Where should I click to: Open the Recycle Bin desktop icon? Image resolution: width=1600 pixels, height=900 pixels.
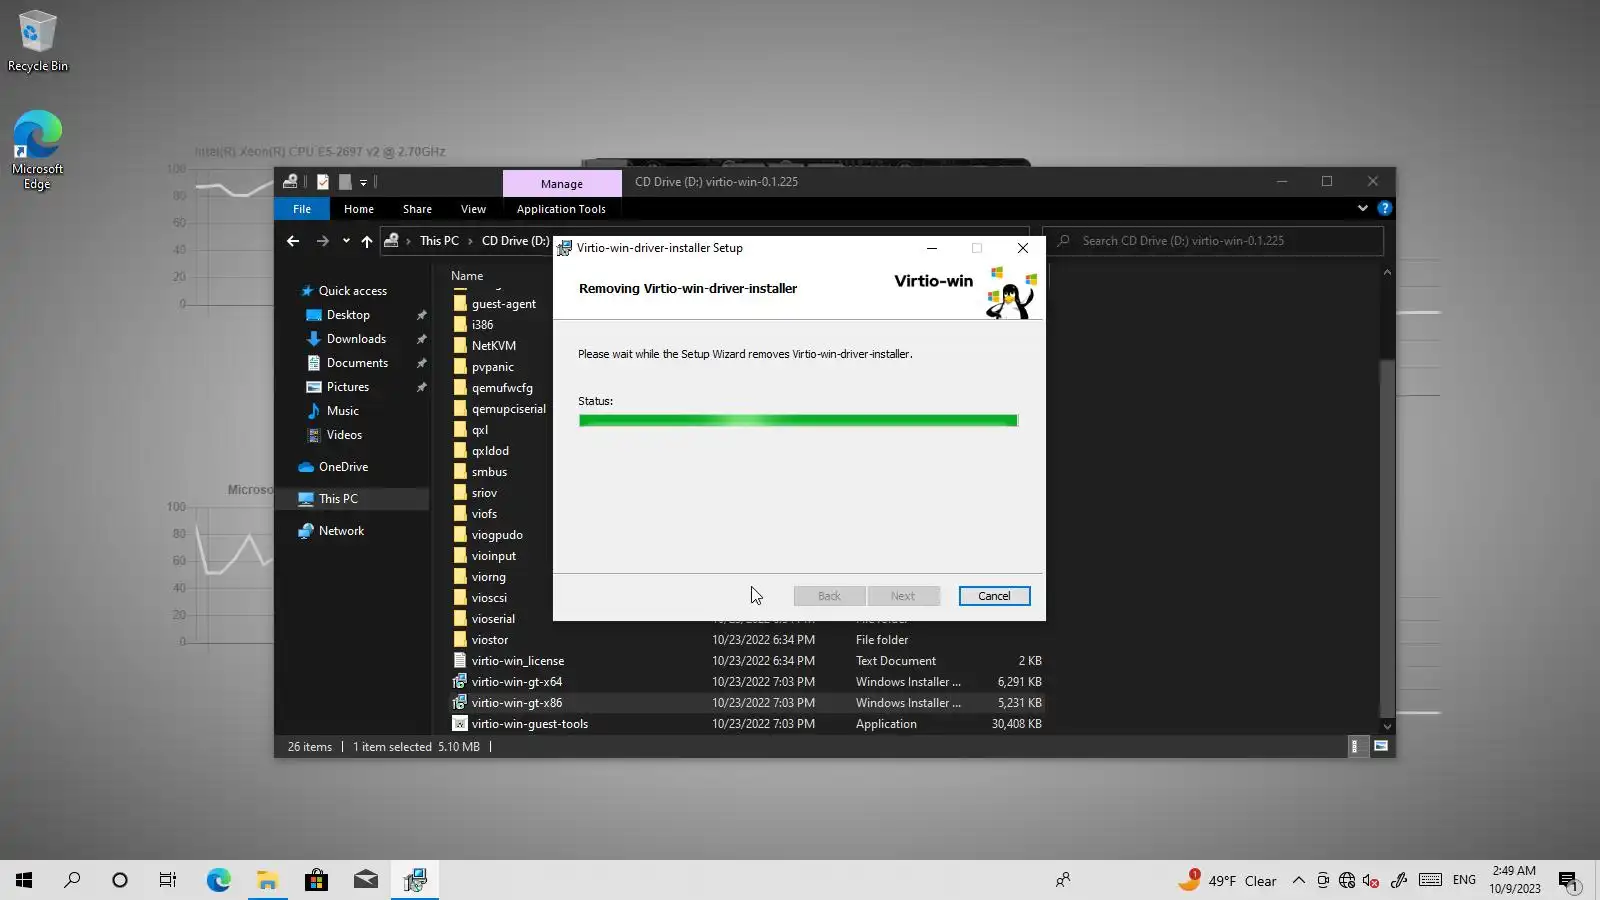(x=38, y=41)
